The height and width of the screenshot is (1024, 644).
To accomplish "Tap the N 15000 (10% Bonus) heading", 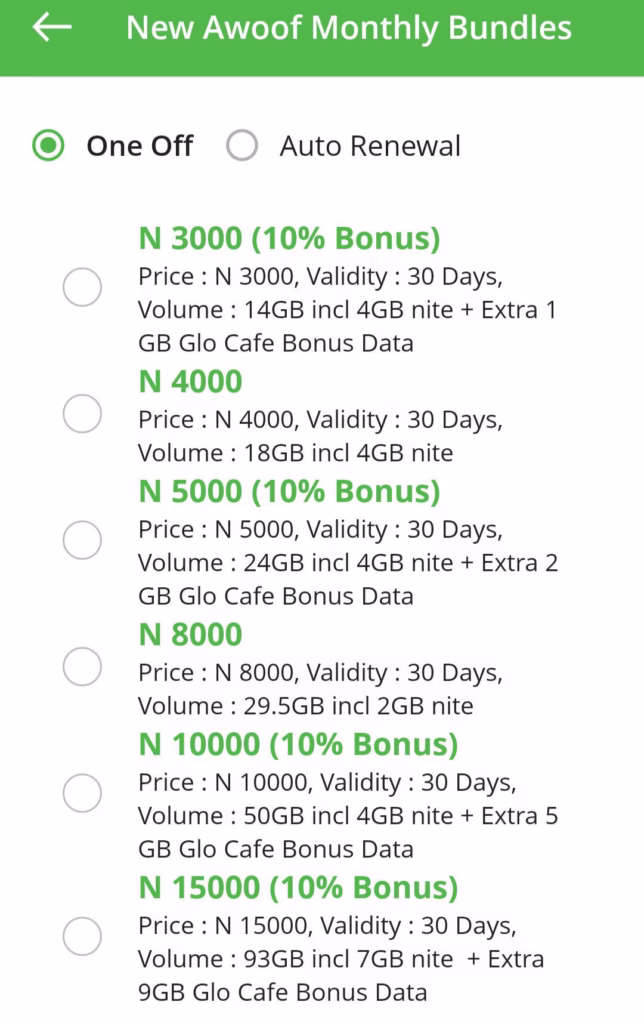I will [298, 888].
